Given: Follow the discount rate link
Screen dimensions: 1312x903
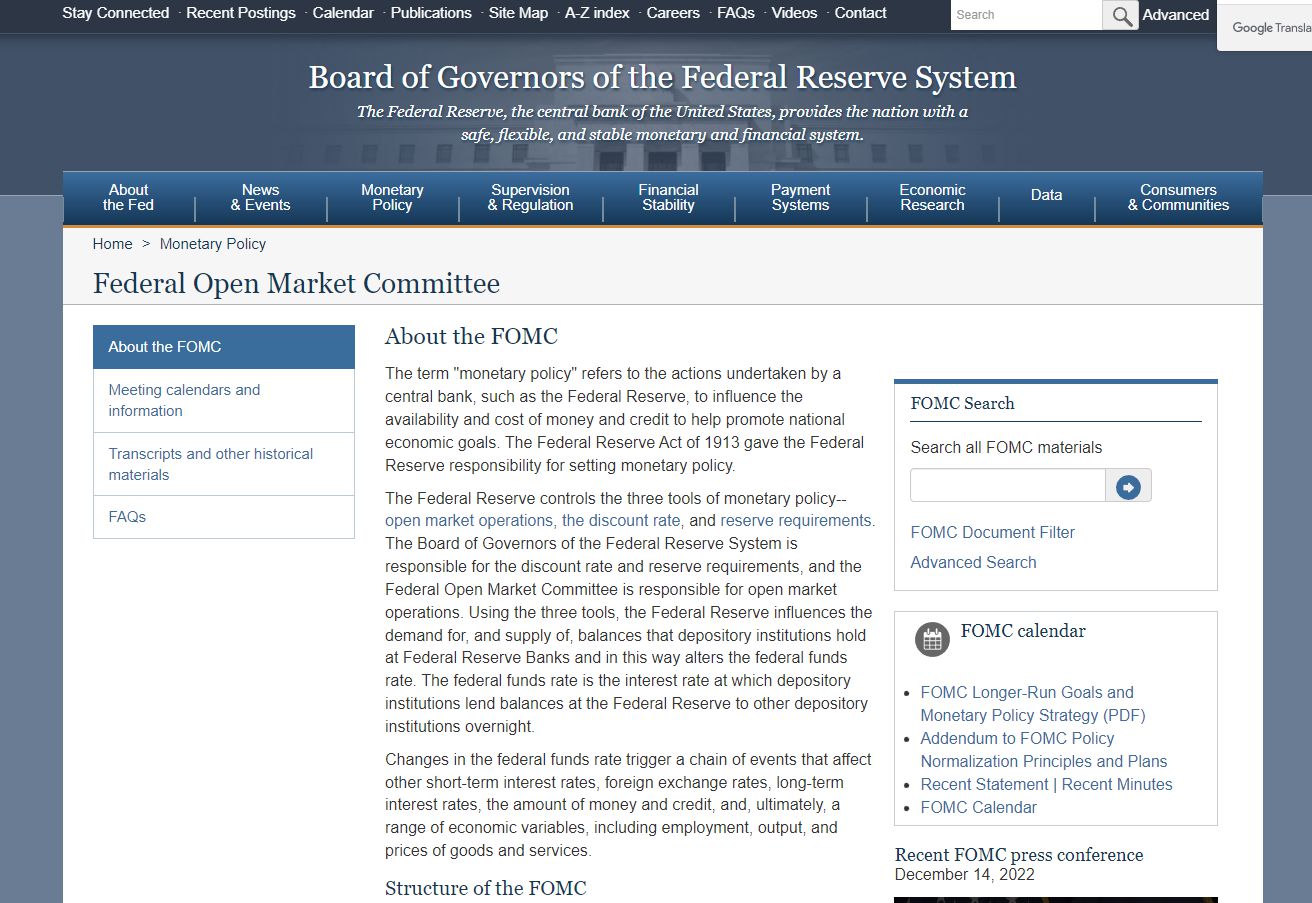Looking at the screenshot, I should (x=621, y=521).
